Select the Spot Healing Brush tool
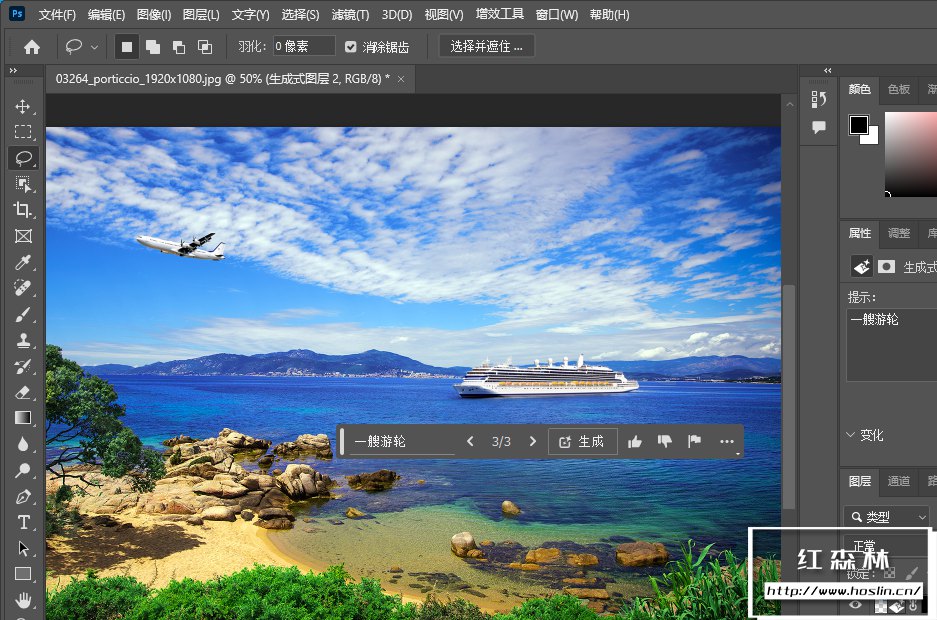 click(23, 288)
